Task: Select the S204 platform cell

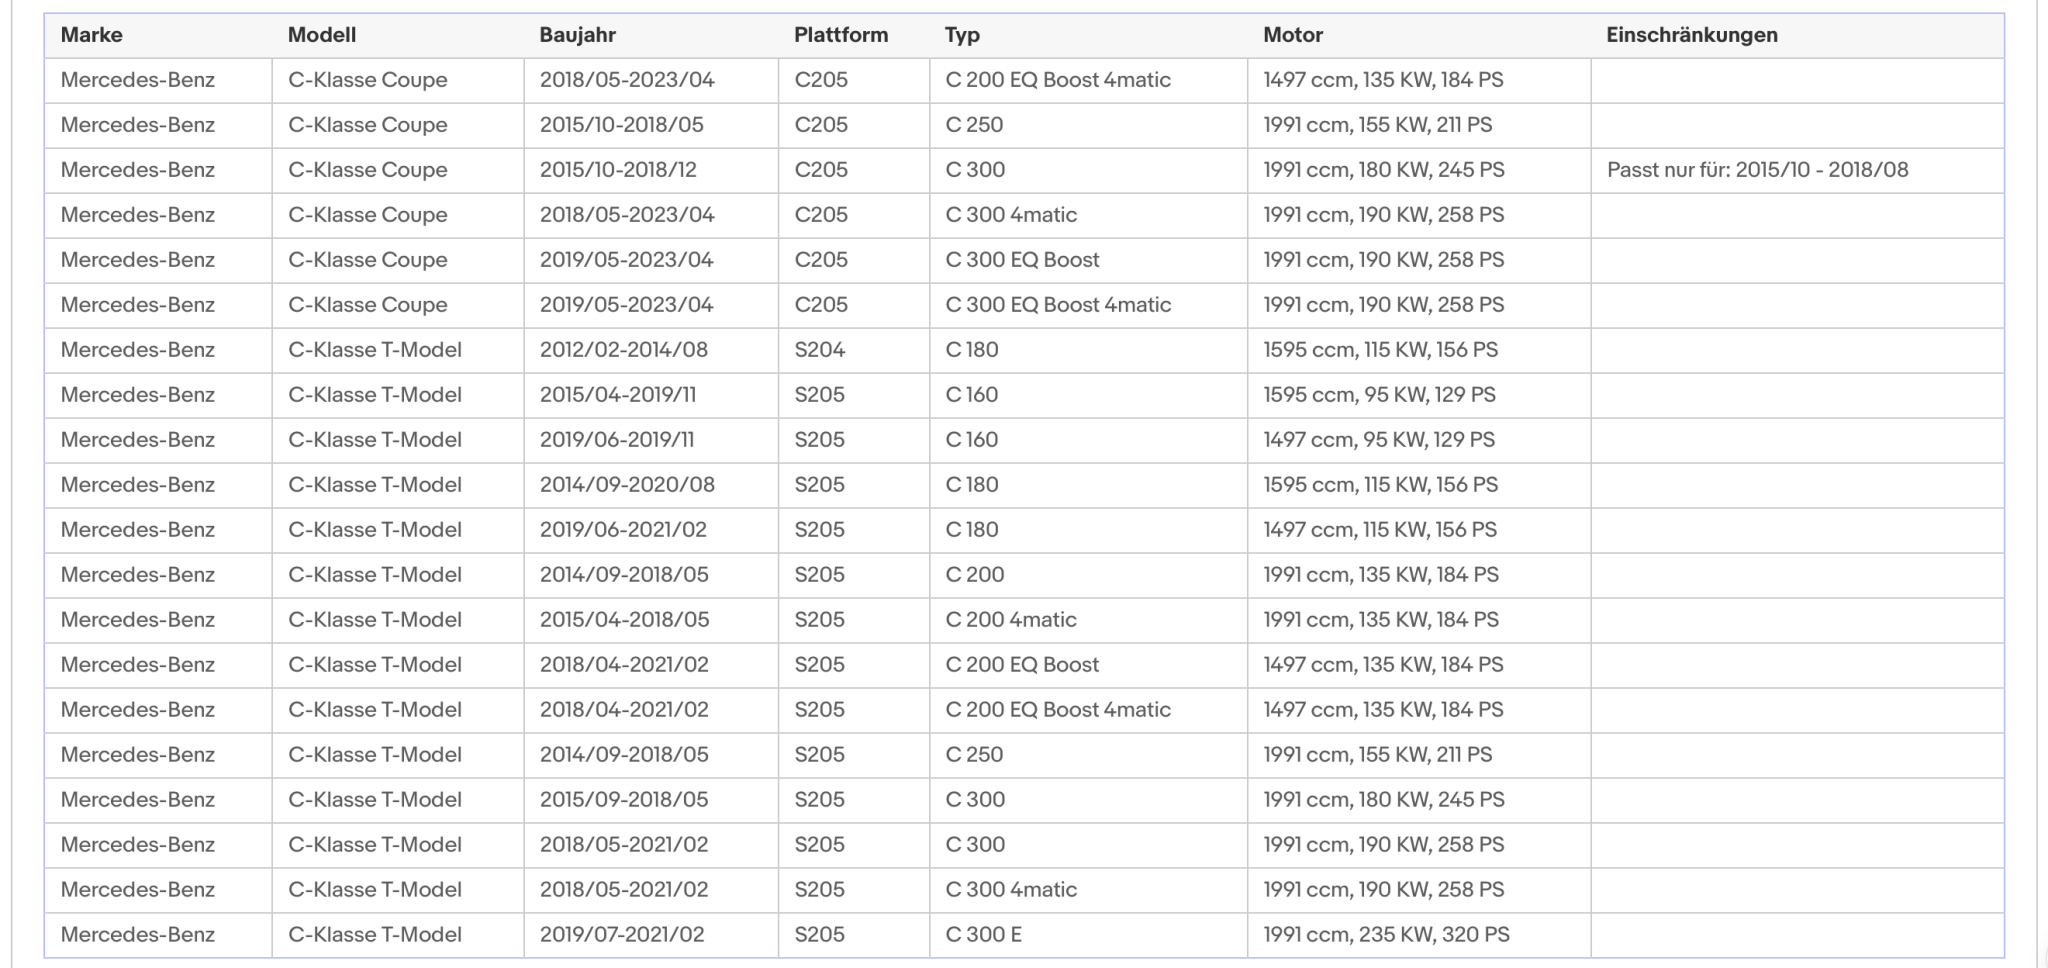Action: point(854,350)
